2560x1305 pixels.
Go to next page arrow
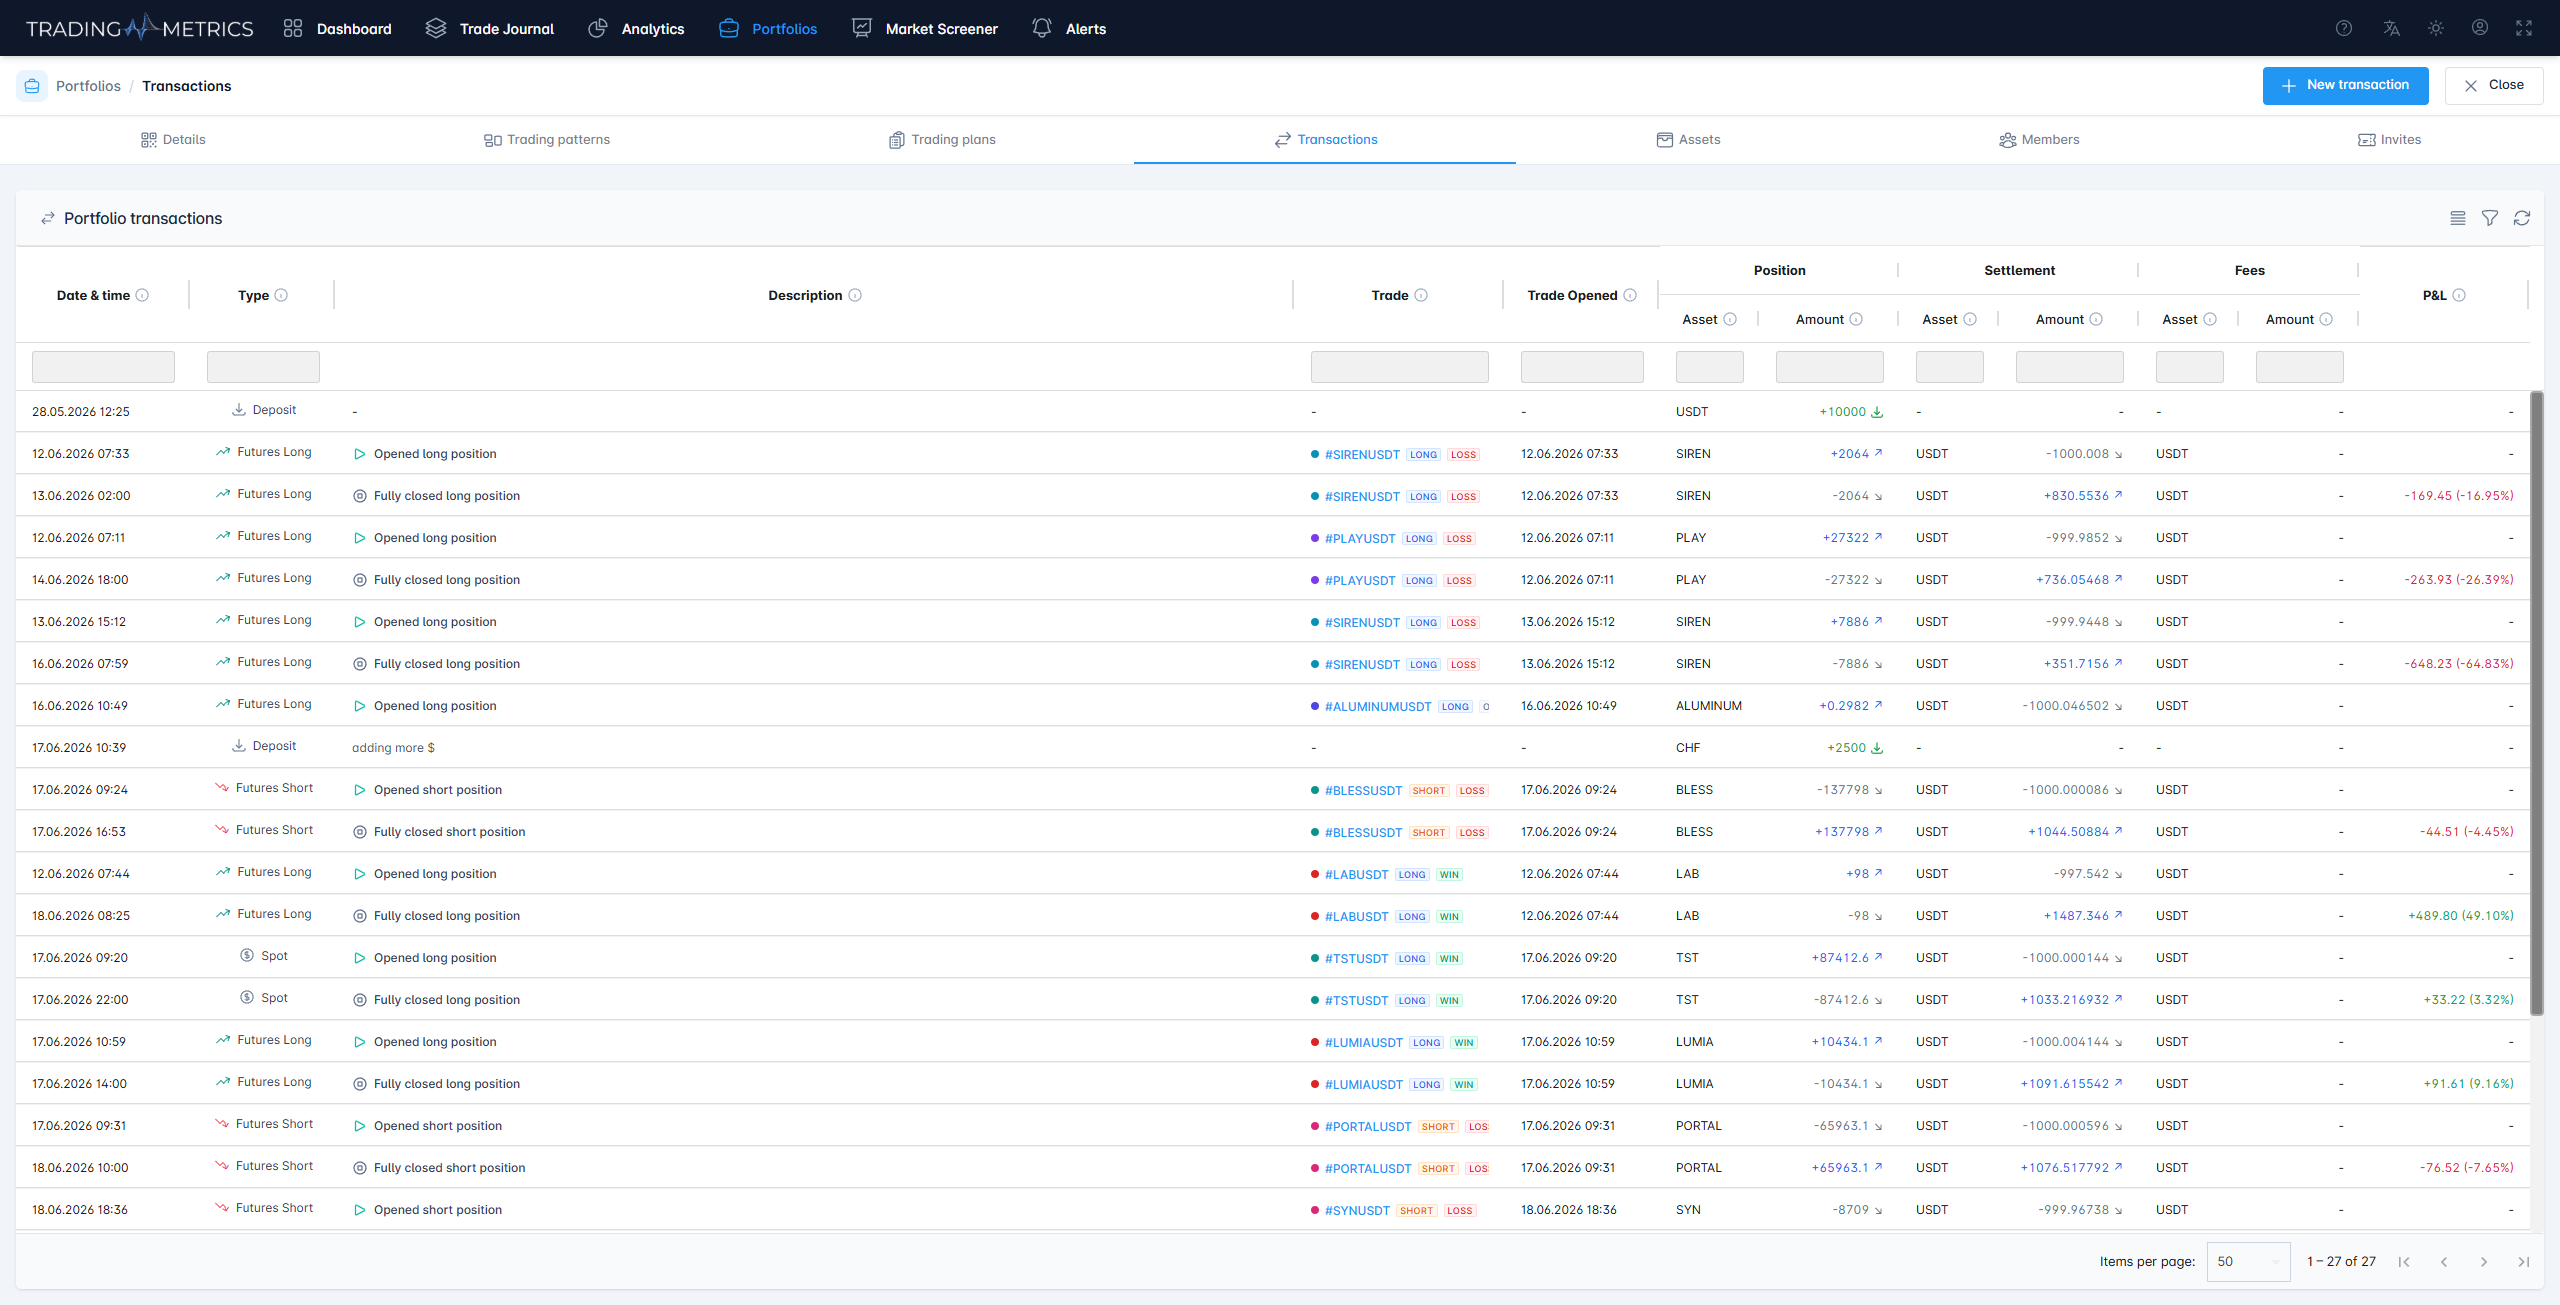(x=2484, y=1262)
